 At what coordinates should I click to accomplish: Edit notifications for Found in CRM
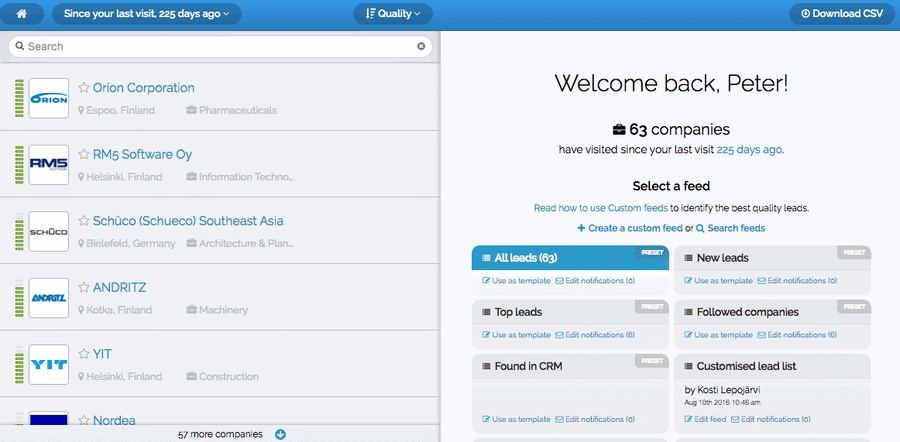tap(595, 419)
